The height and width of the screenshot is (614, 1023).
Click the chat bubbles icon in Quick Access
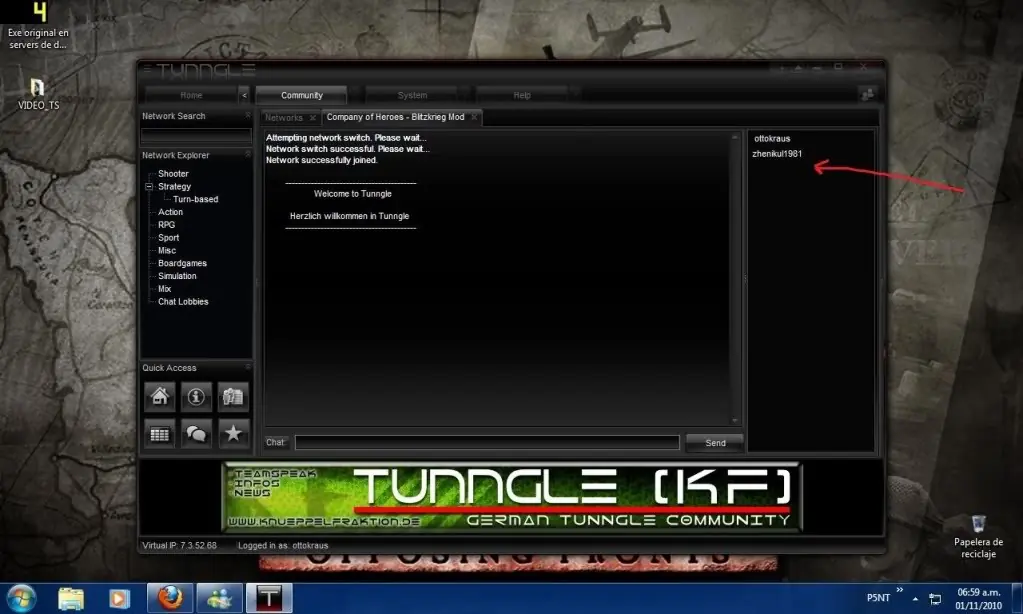pyautogui.click(x=196, y=434)
